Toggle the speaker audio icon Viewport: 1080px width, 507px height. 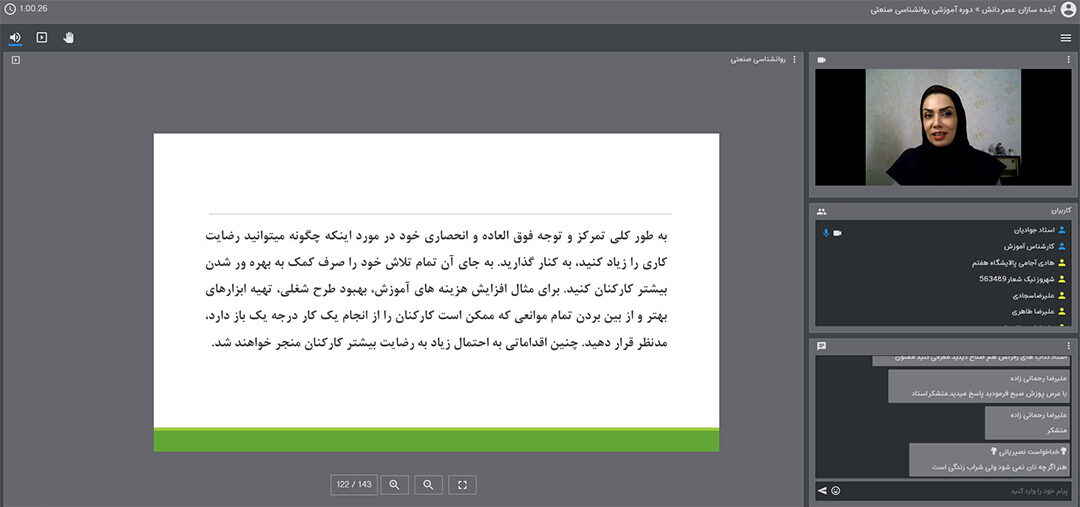pyautogui.click(x=15, y=38)
